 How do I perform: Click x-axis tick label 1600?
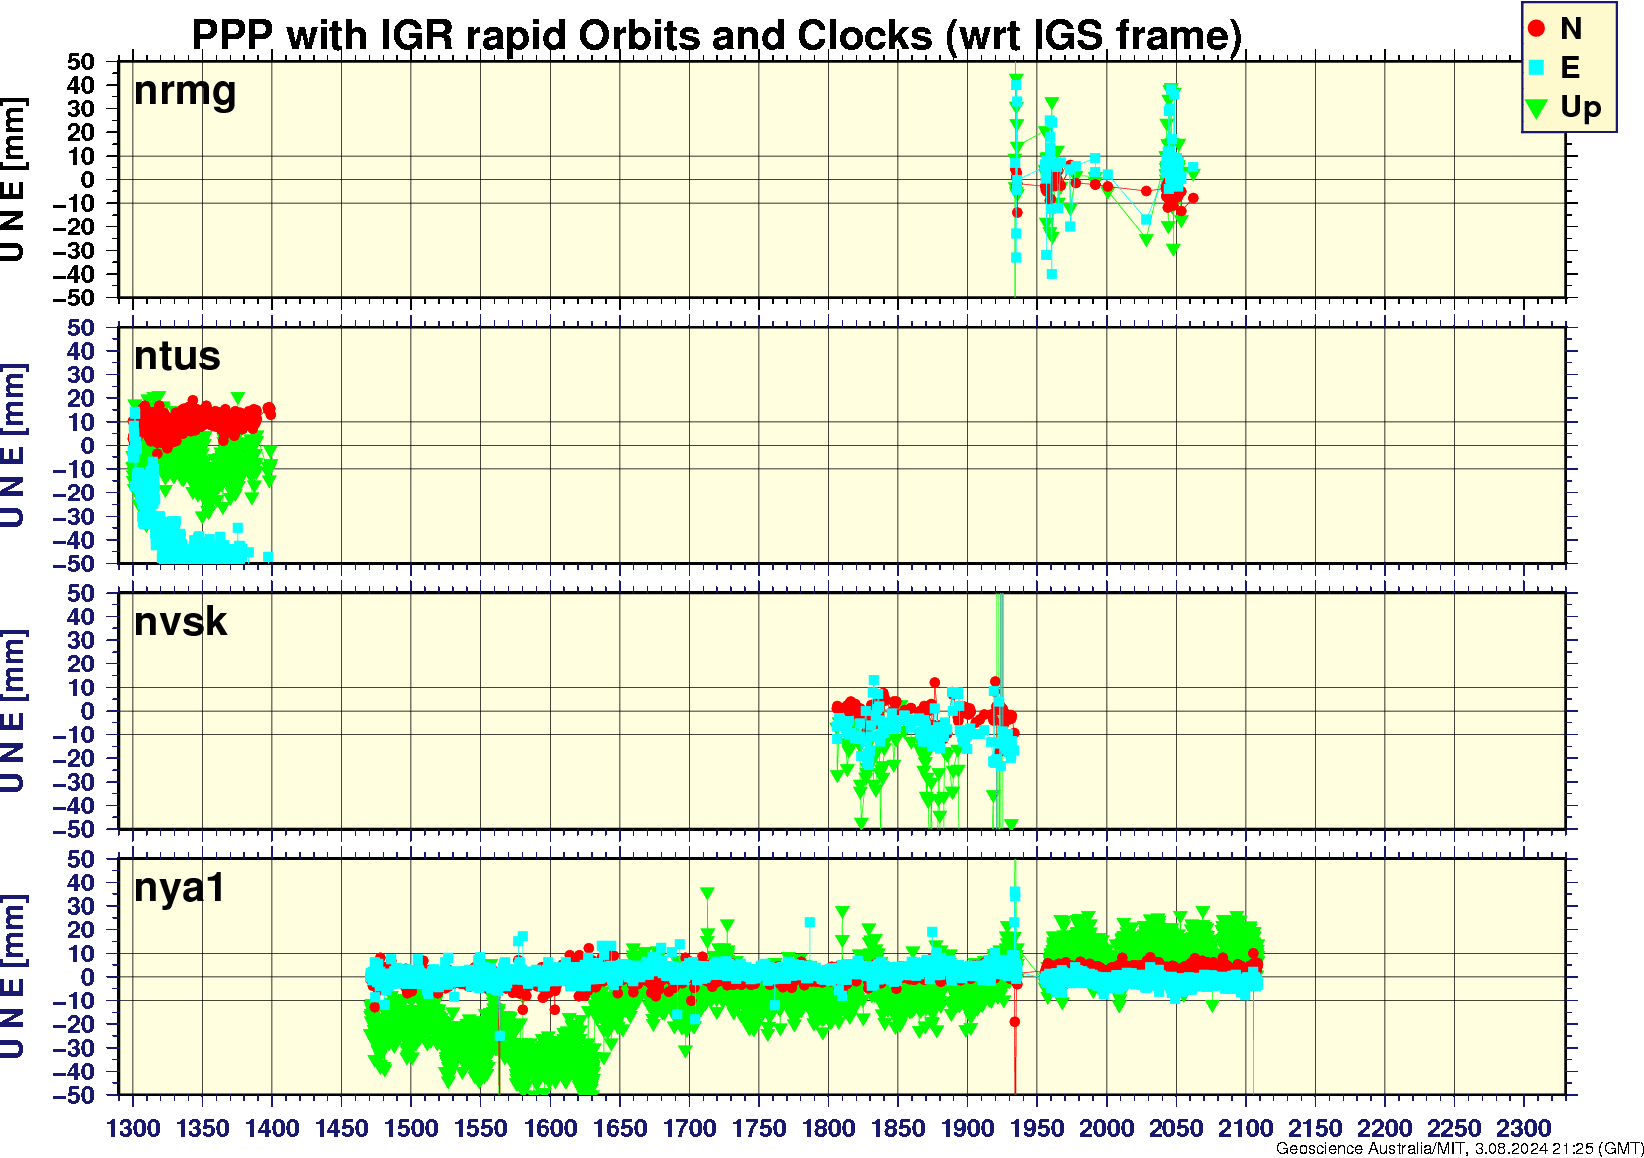click(550, 1128)
